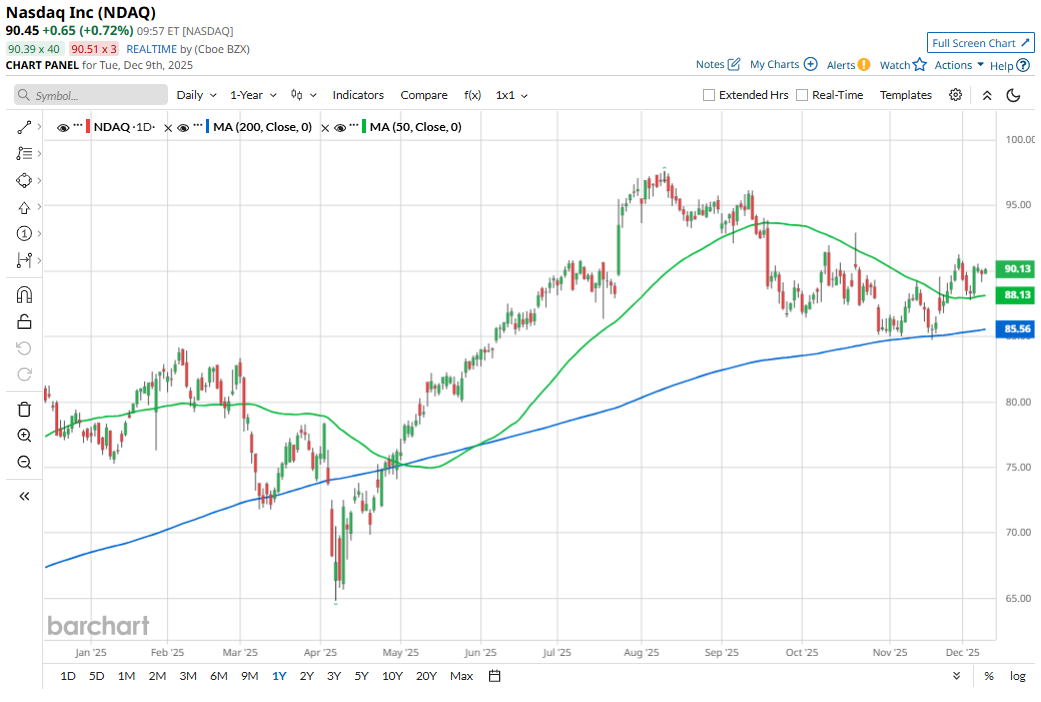1041x702 pixels.
Task: Open the custom date range calendar
Action: pos(494,676)
